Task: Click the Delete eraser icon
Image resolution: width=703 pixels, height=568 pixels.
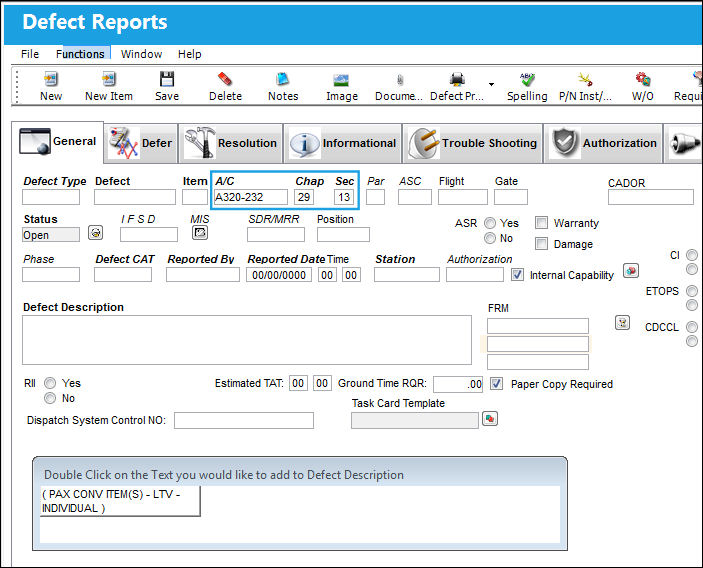Action: click(225, 79)
